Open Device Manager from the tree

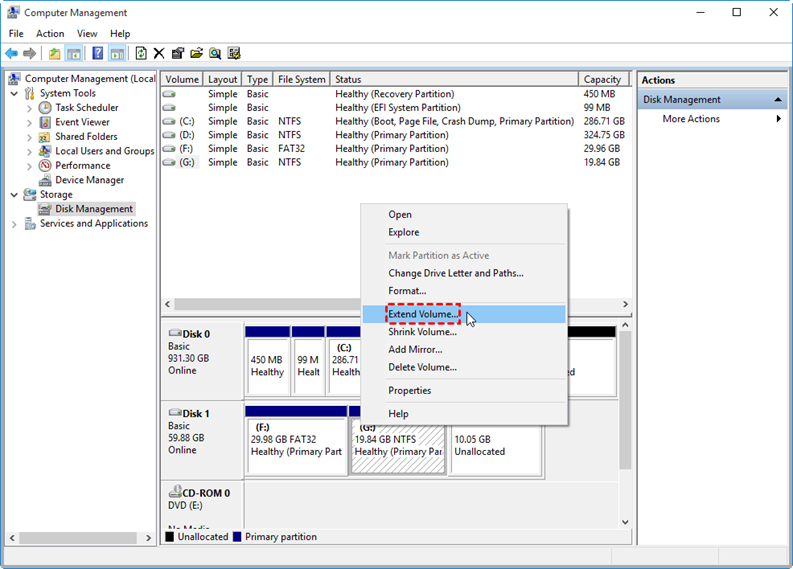[89, 180]
